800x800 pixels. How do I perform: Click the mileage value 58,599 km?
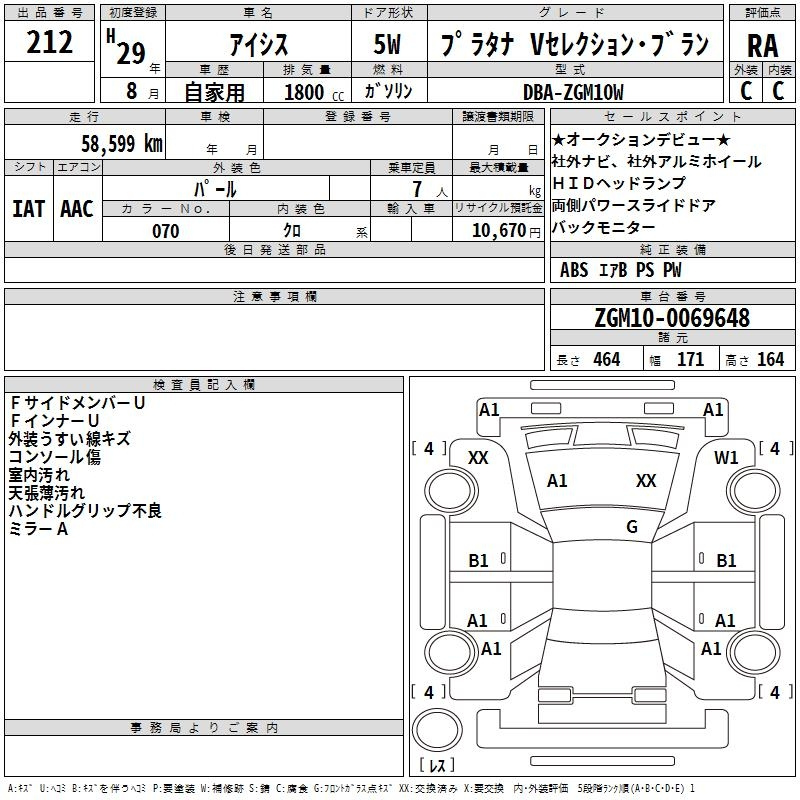click(x=121, y=143)
